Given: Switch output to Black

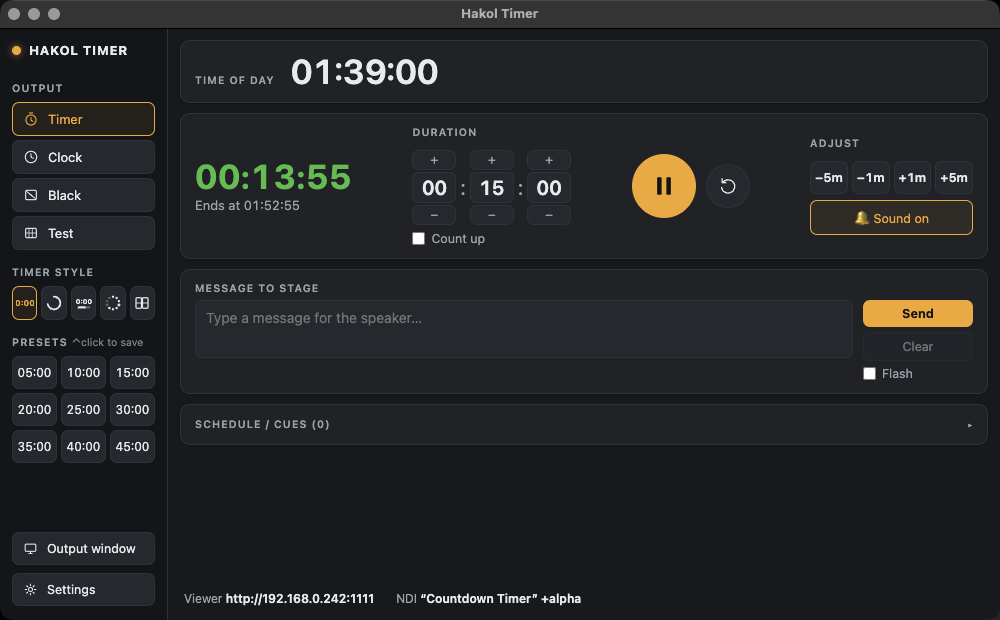Looking at the screenshot, I should pyautogui.click(x=84, y=195).
